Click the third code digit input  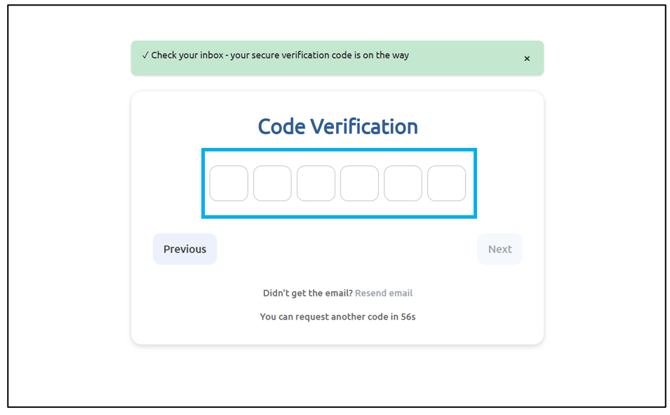pyautogui.click(x=316, y=184)
